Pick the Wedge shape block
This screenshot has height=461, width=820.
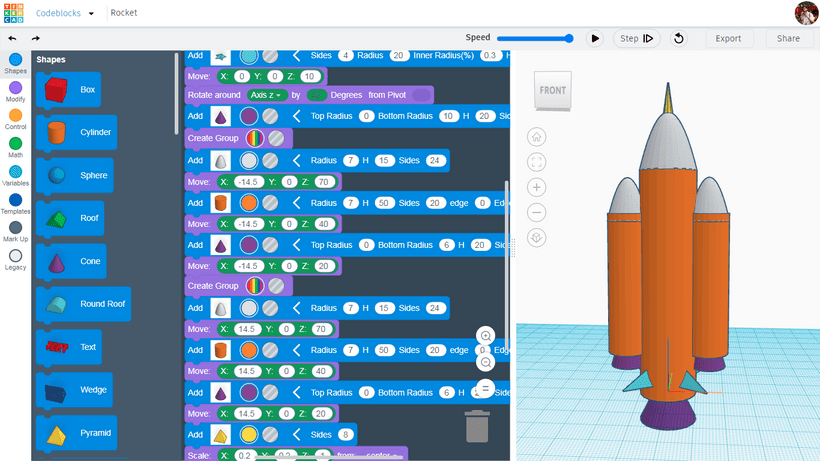74,389
